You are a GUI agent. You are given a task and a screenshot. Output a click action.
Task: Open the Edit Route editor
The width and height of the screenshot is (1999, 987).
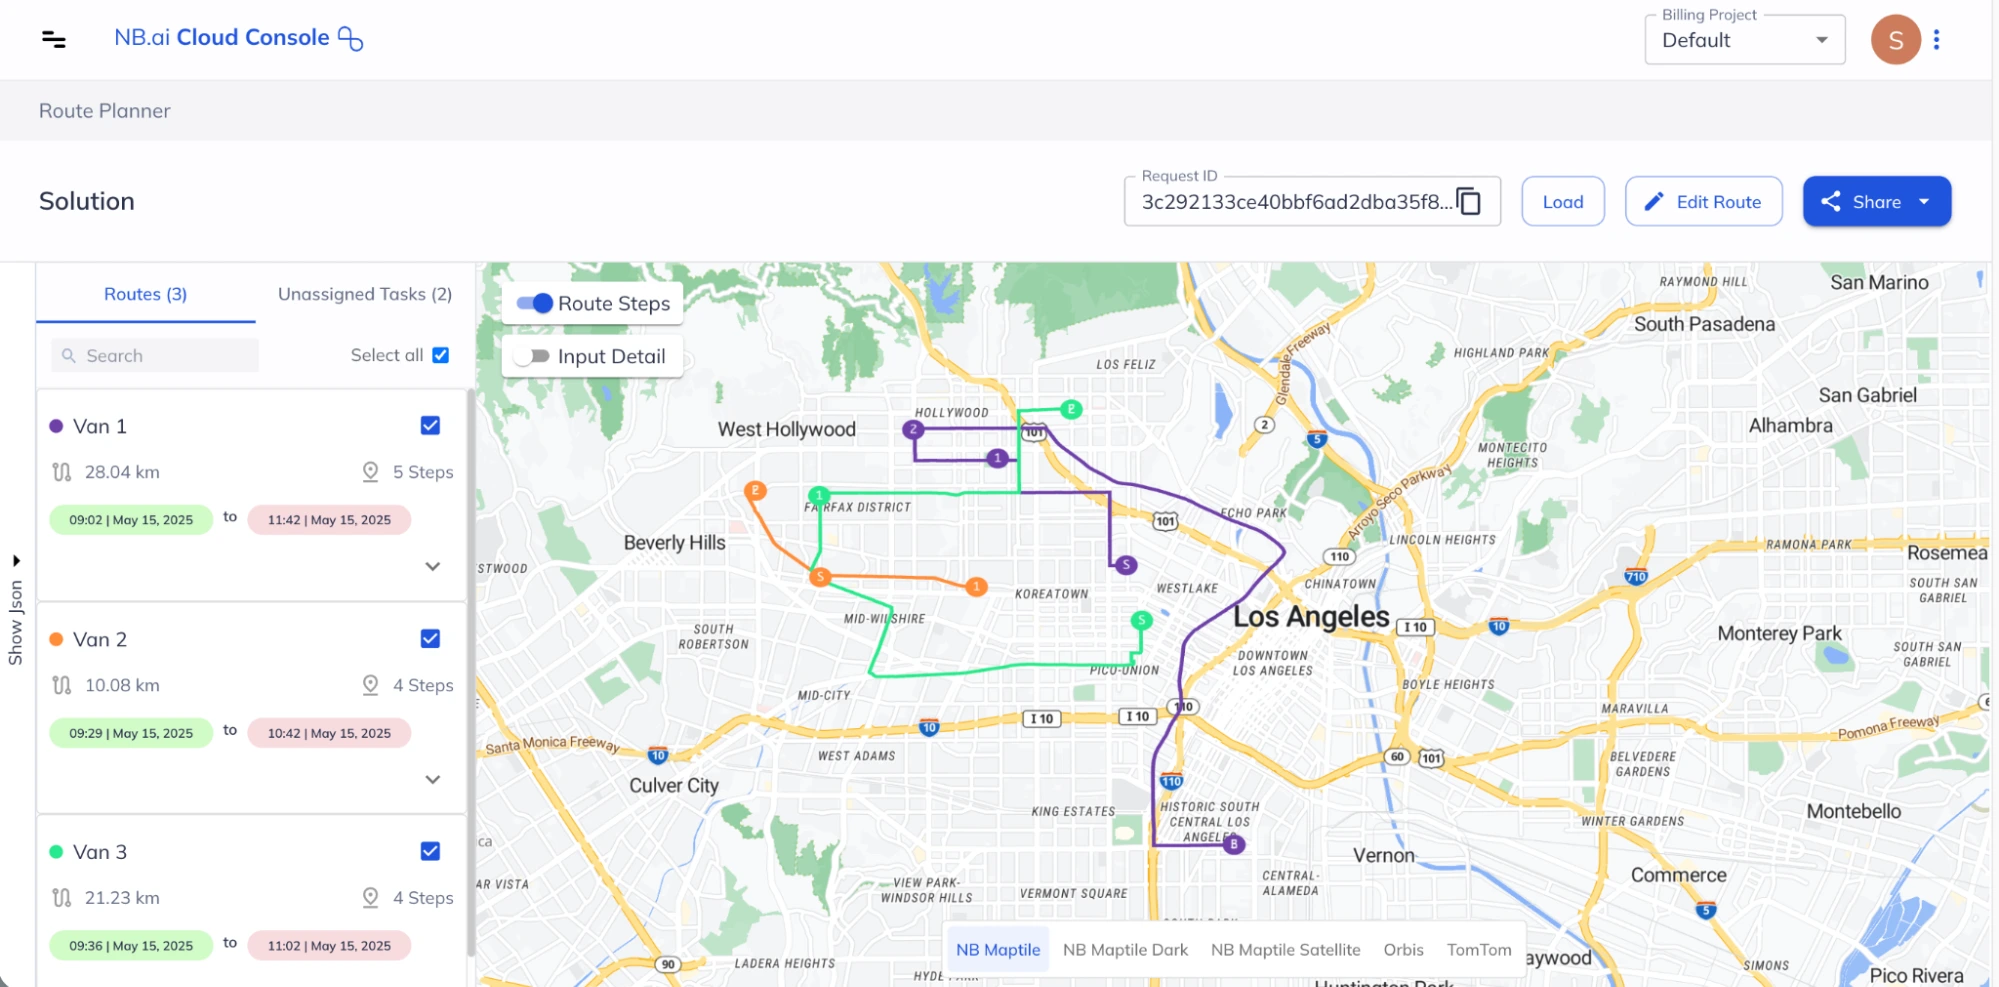pos(1703,201)
